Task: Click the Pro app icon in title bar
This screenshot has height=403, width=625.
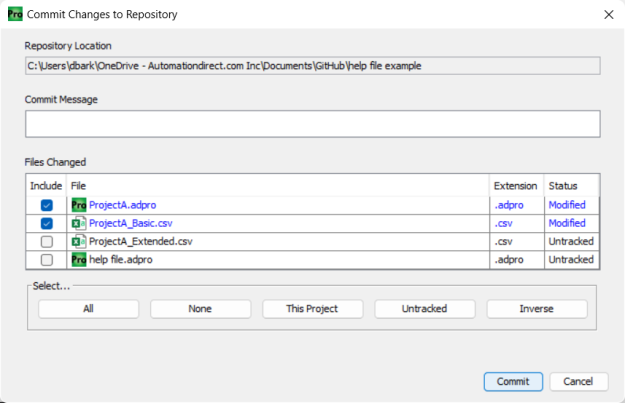Action: coord(15,14)
